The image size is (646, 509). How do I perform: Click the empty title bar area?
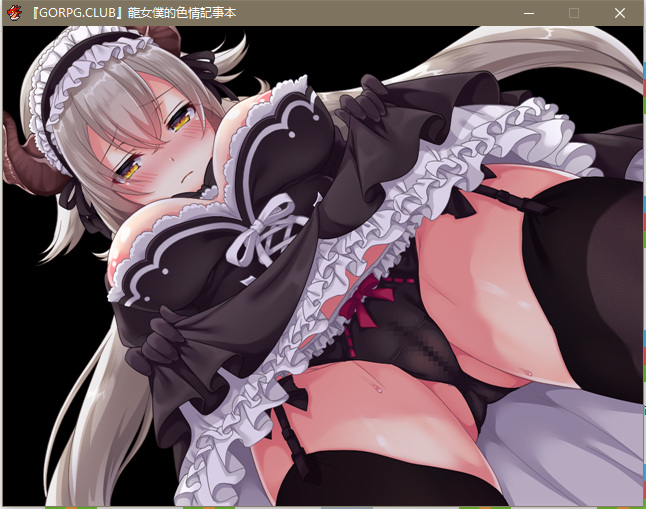tap(400, 13)
